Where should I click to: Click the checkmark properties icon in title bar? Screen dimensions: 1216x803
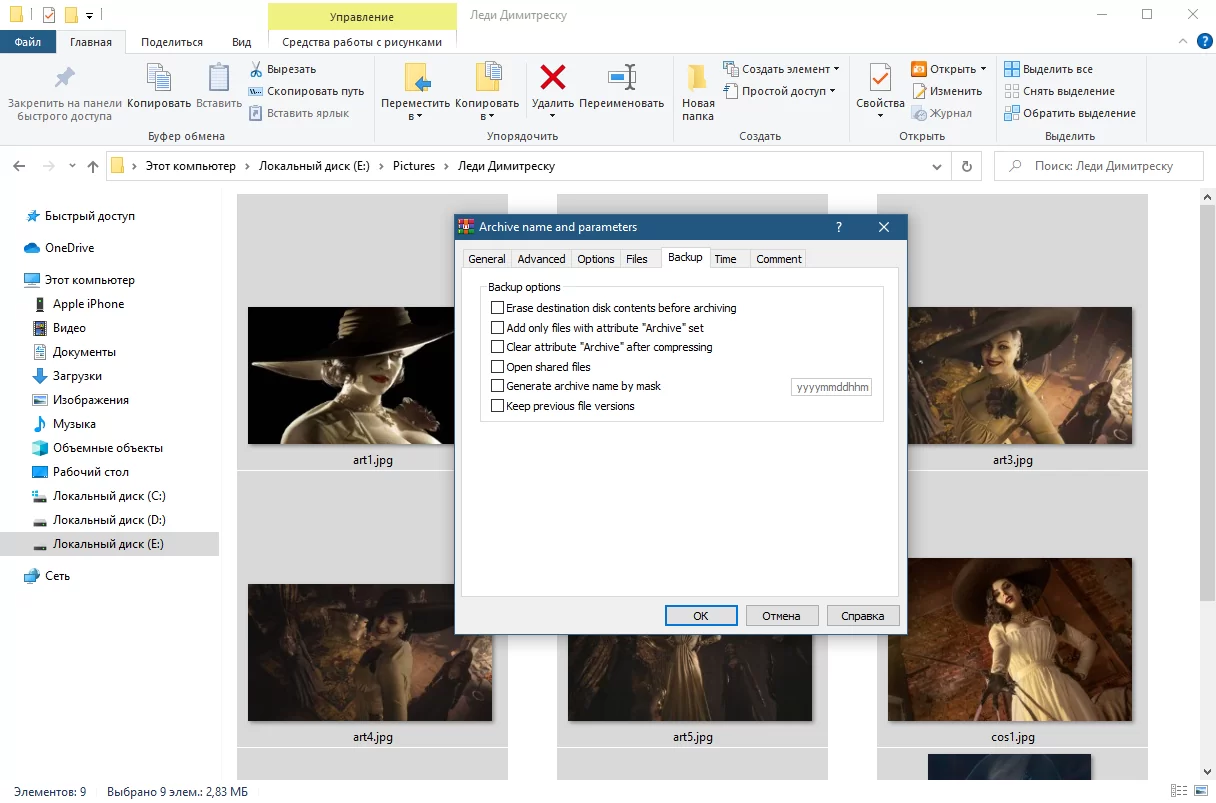coord(49,15)
